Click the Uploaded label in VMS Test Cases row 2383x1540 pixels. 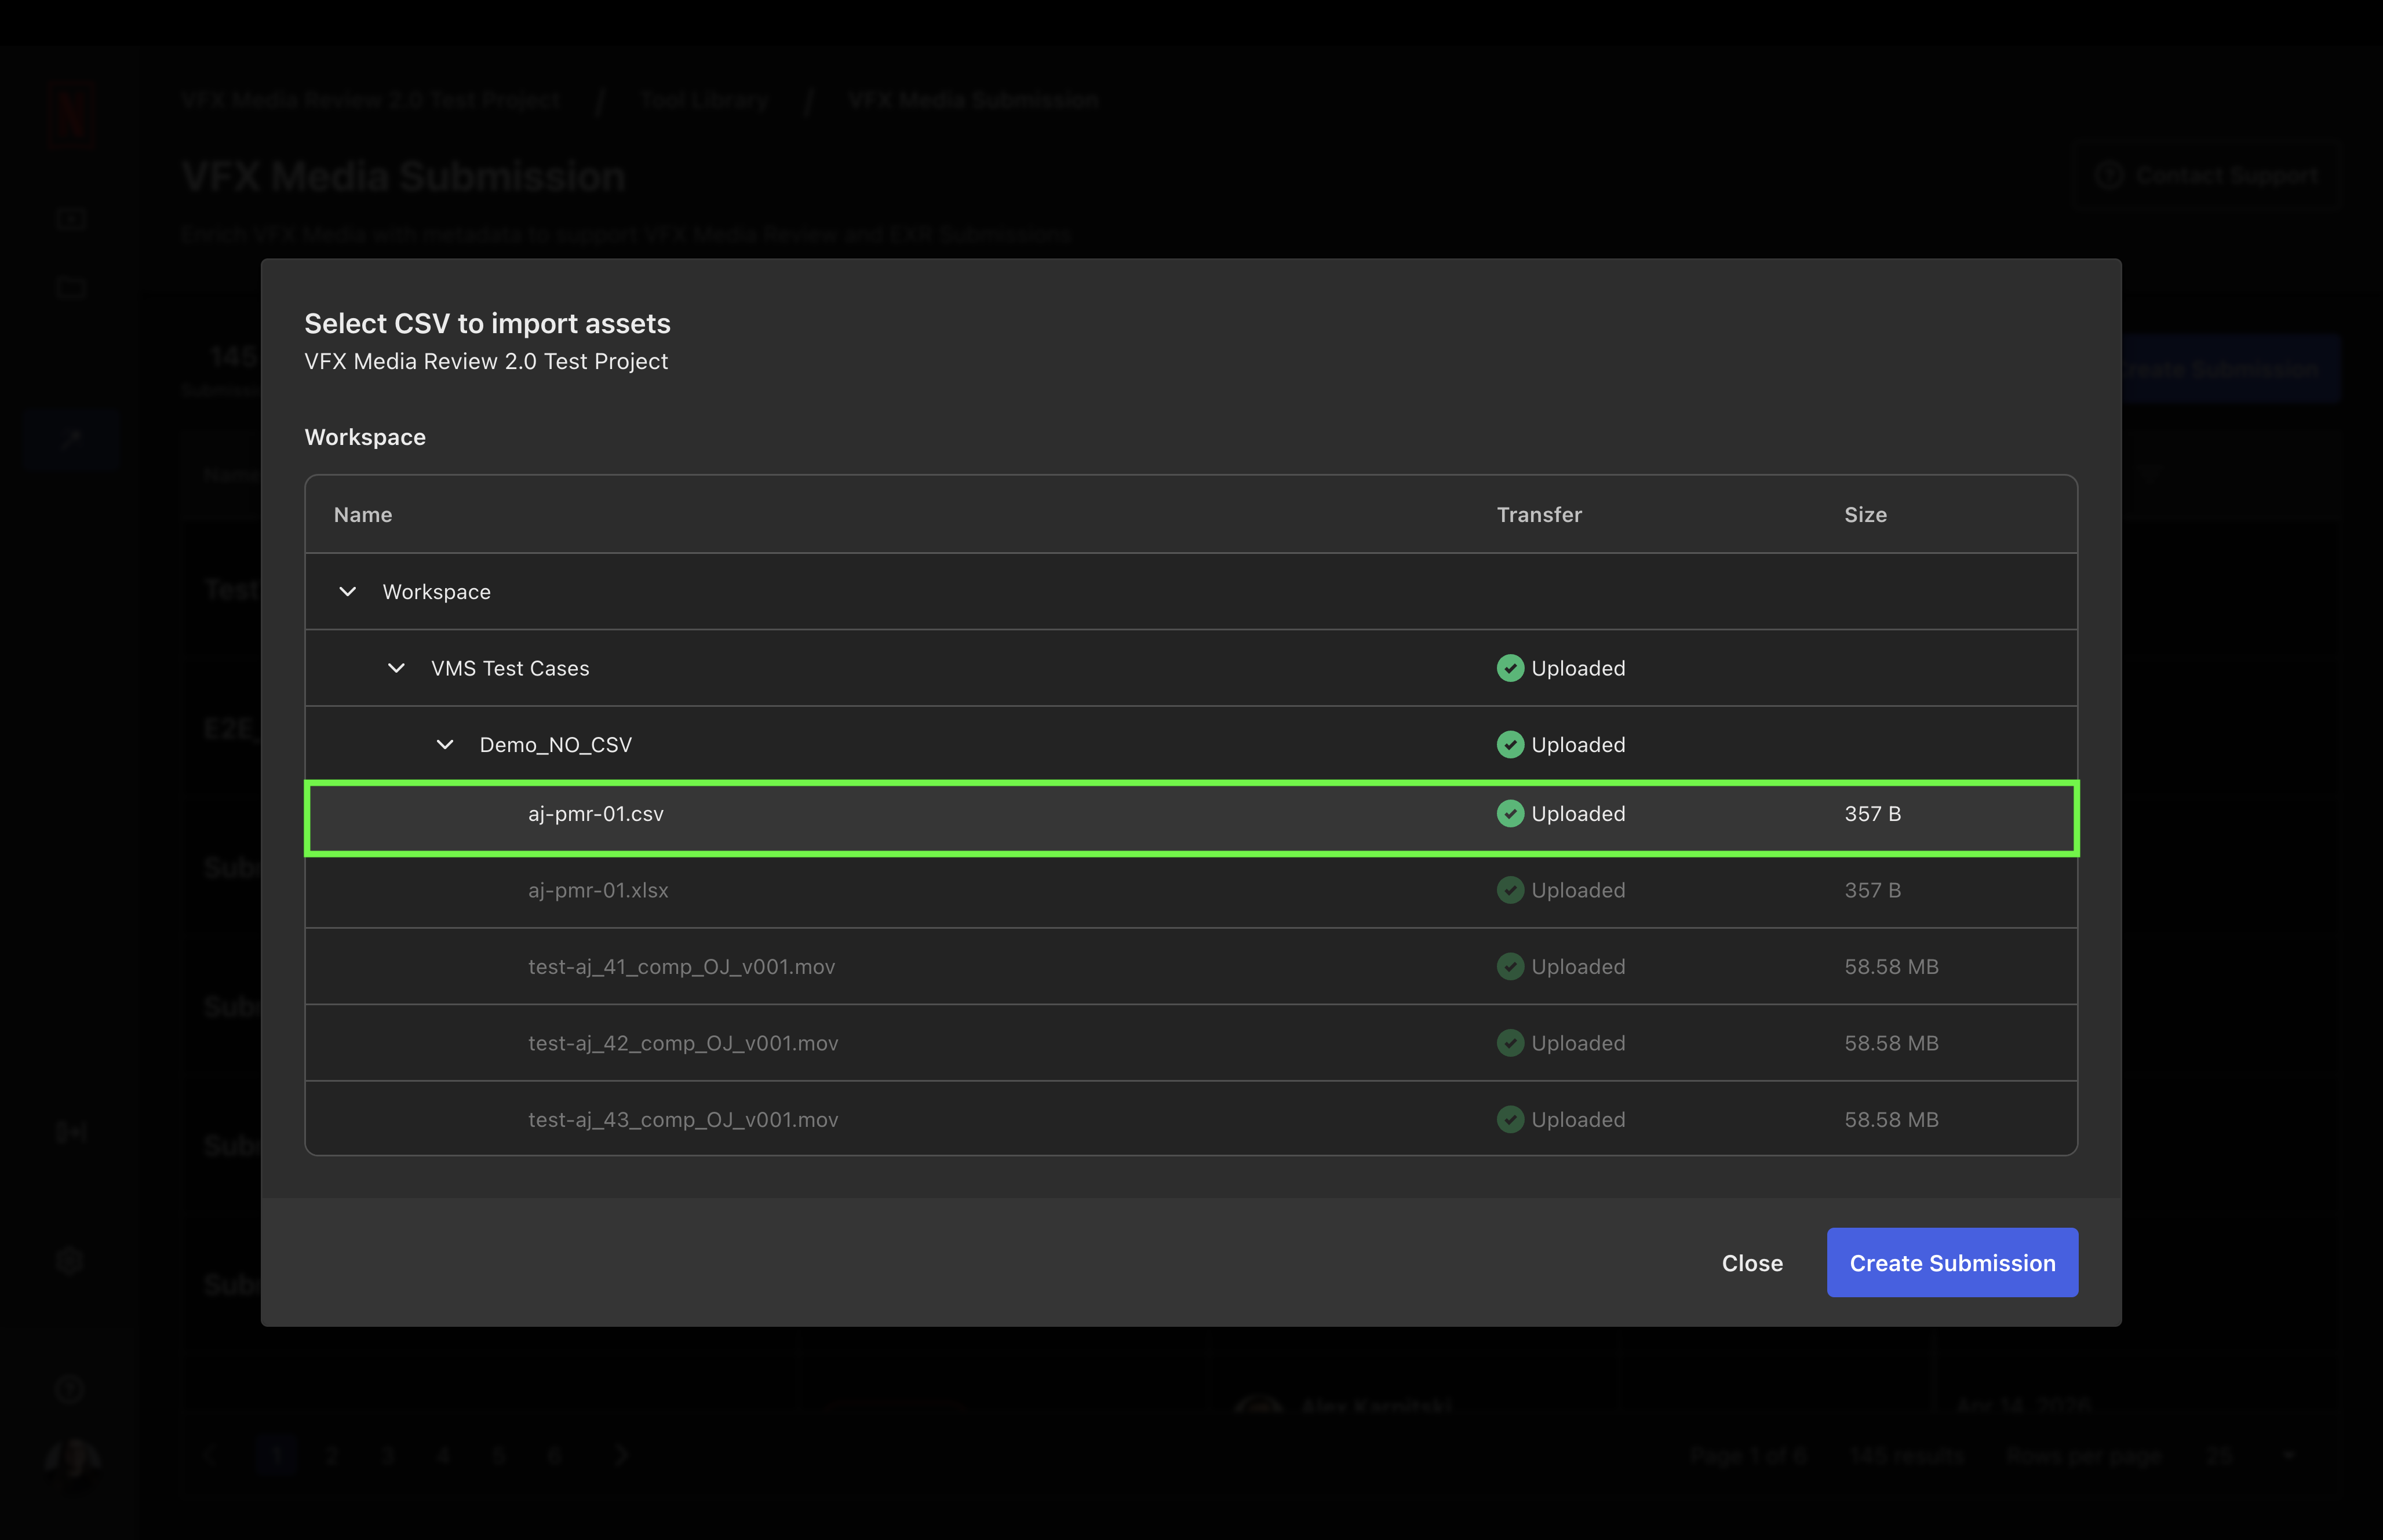pyautogui.click(x=1578, y=668)
